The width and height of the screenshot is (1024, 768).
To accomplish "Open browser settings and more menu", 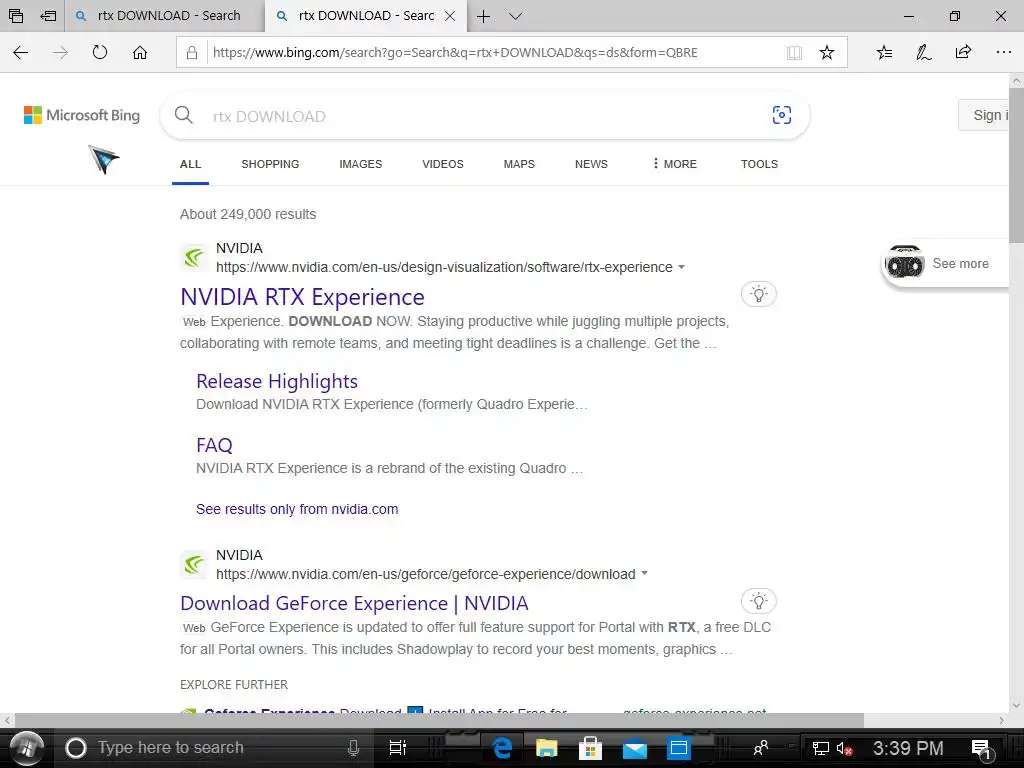I will click(x=1004, y=52).
